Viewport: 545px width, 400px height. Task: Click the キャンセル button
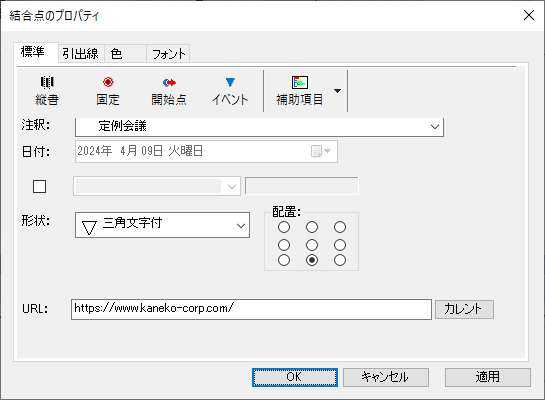386,377
